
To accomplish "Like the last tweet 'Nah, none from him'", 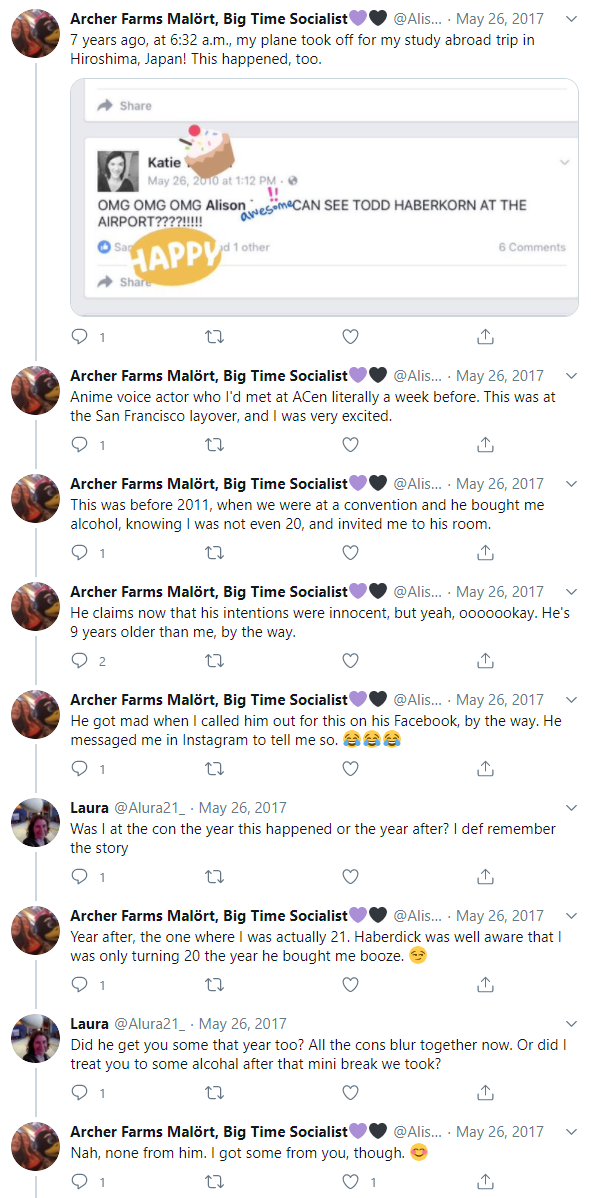I will click(x=350, y=1181).
